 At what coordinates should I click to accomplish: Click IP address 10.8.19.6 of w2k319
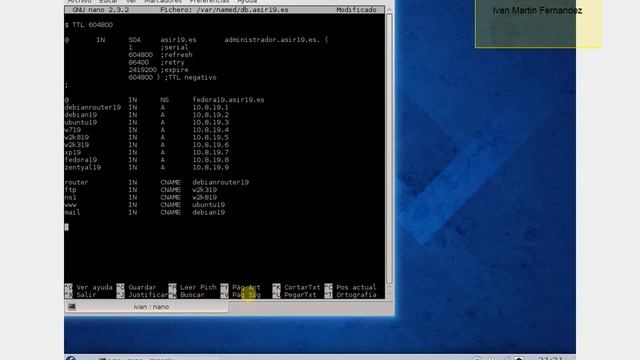point(210,145)
